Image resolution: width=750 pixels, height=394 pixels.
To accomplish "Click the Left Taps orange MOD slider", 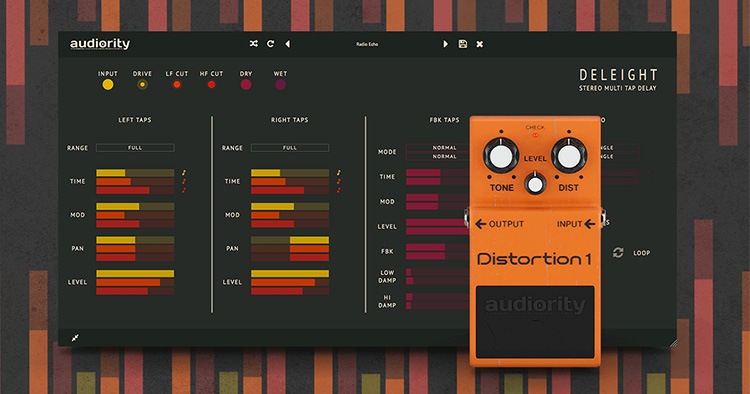I will tap(135, 215).
